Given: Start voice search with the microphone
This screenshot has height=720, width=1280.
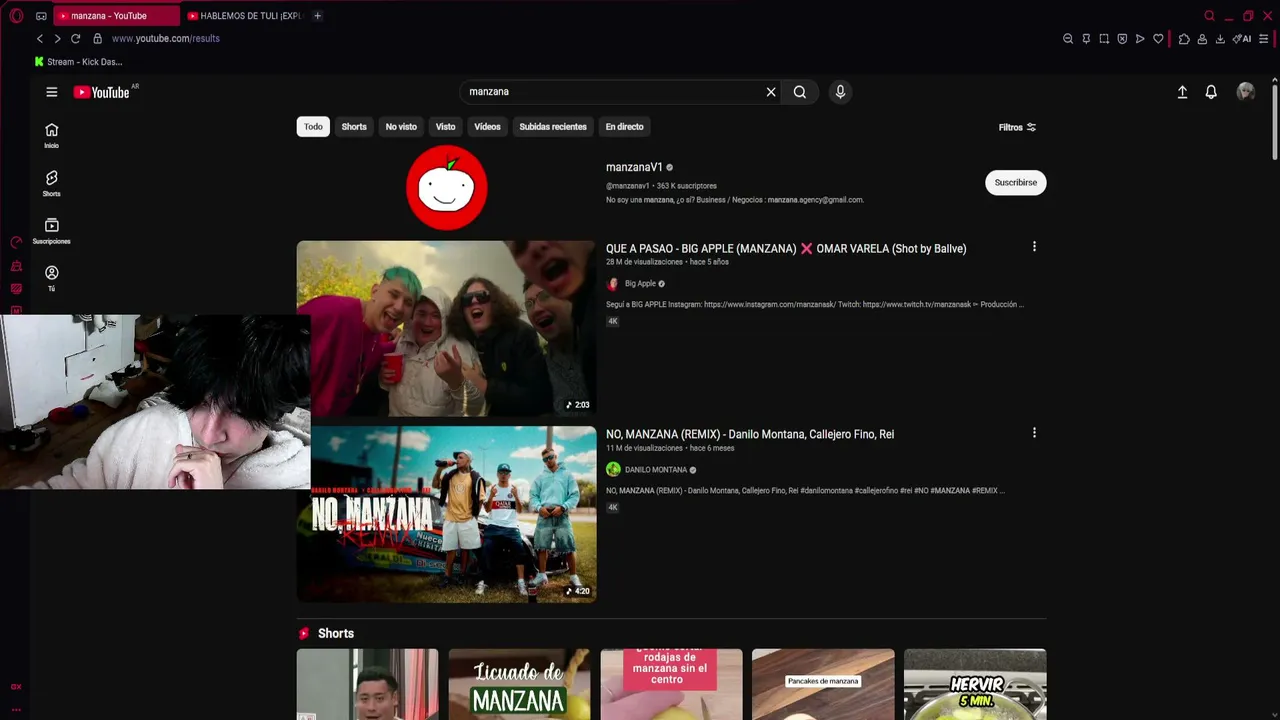Looking at the screenshot, I should pyautogui.click(x=840, y=92).
